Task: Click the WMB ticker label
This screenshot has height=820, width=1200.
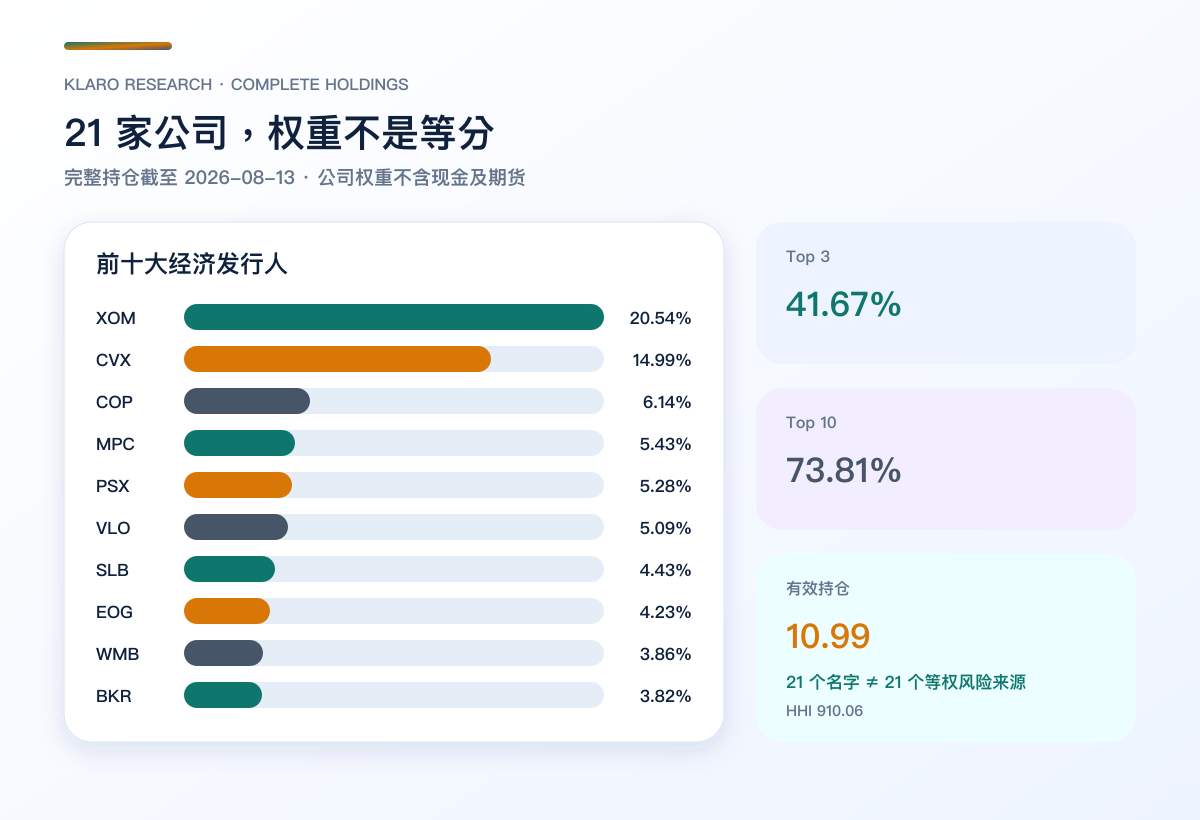Action: [118, 654]
